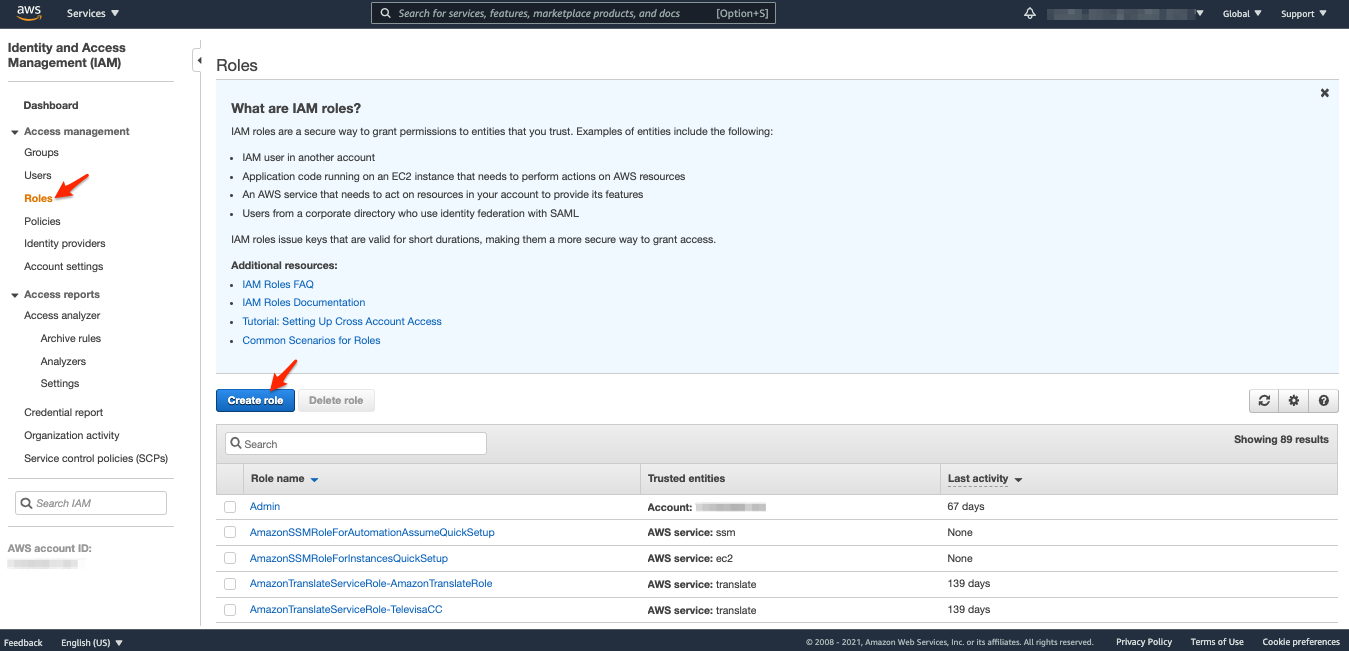
Task: Open the Support dropdown menu
Action: pos(1304,14)
